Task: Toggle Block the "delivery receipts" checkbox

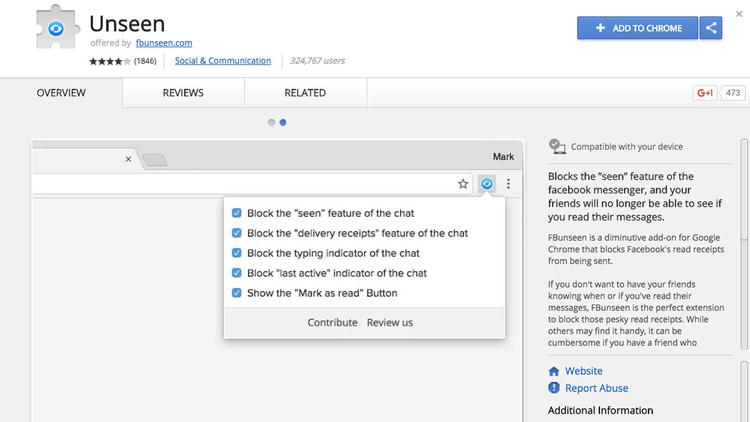Action: [x=236, y=233]
